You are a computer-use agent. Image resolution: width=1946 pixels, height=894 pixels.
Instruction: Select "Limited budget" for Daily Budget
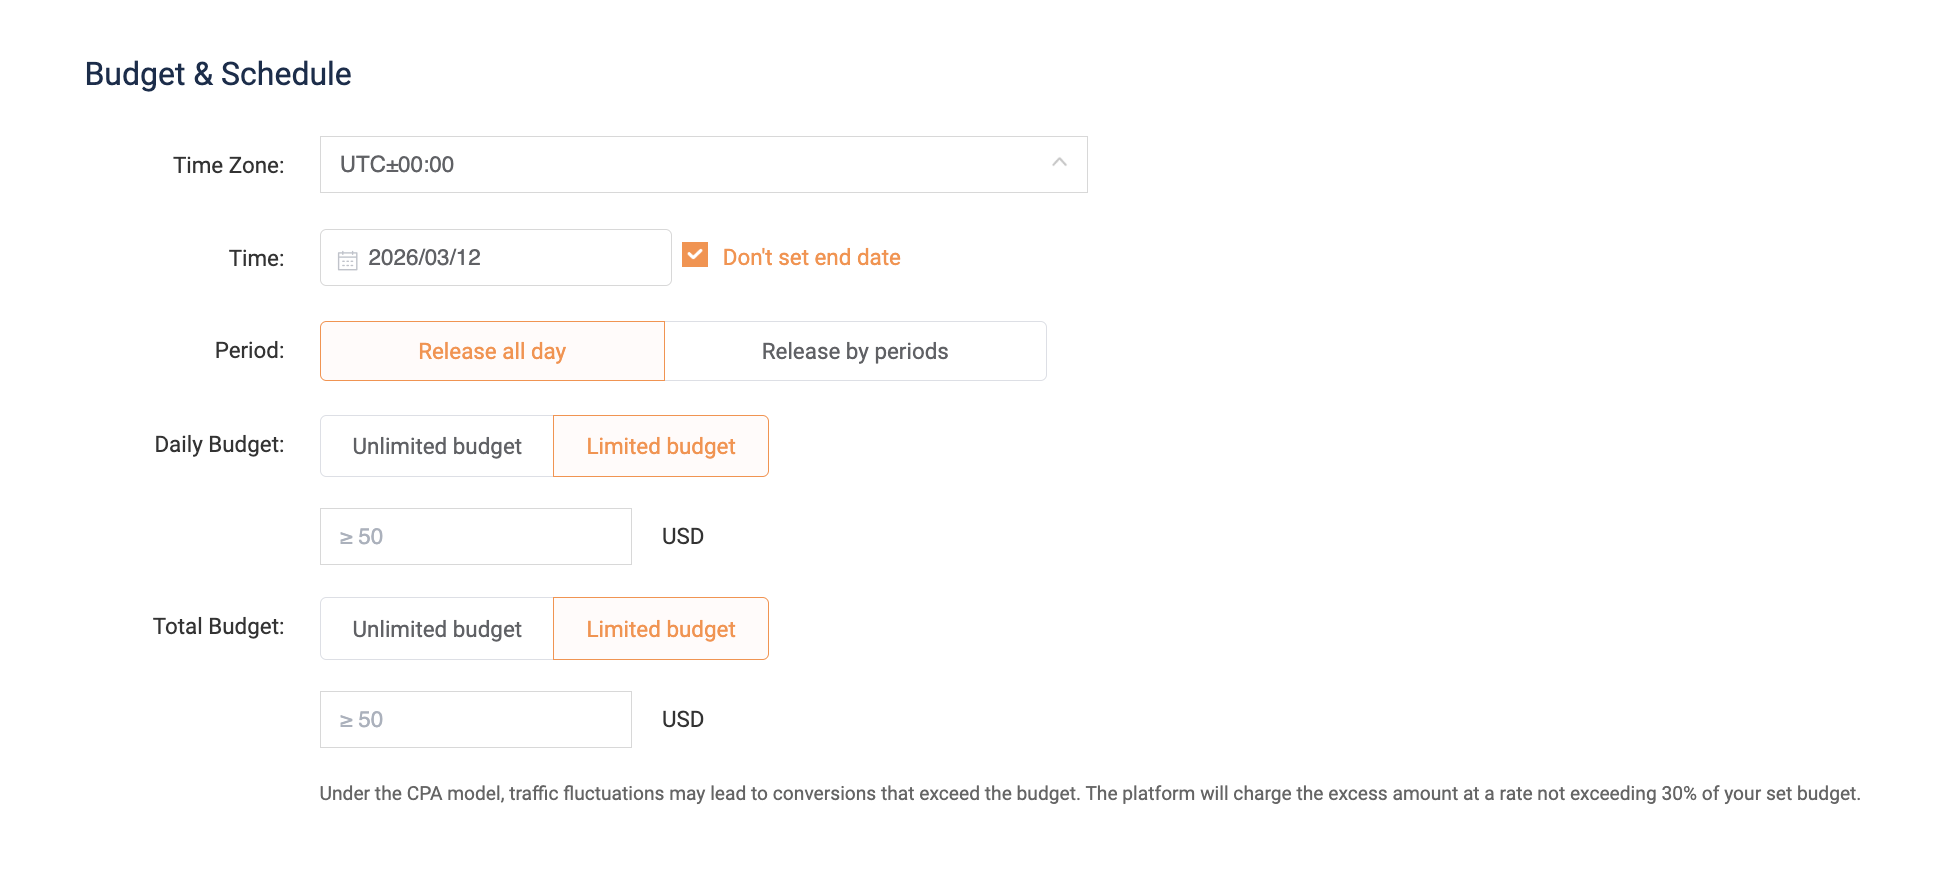click(660, 447)
